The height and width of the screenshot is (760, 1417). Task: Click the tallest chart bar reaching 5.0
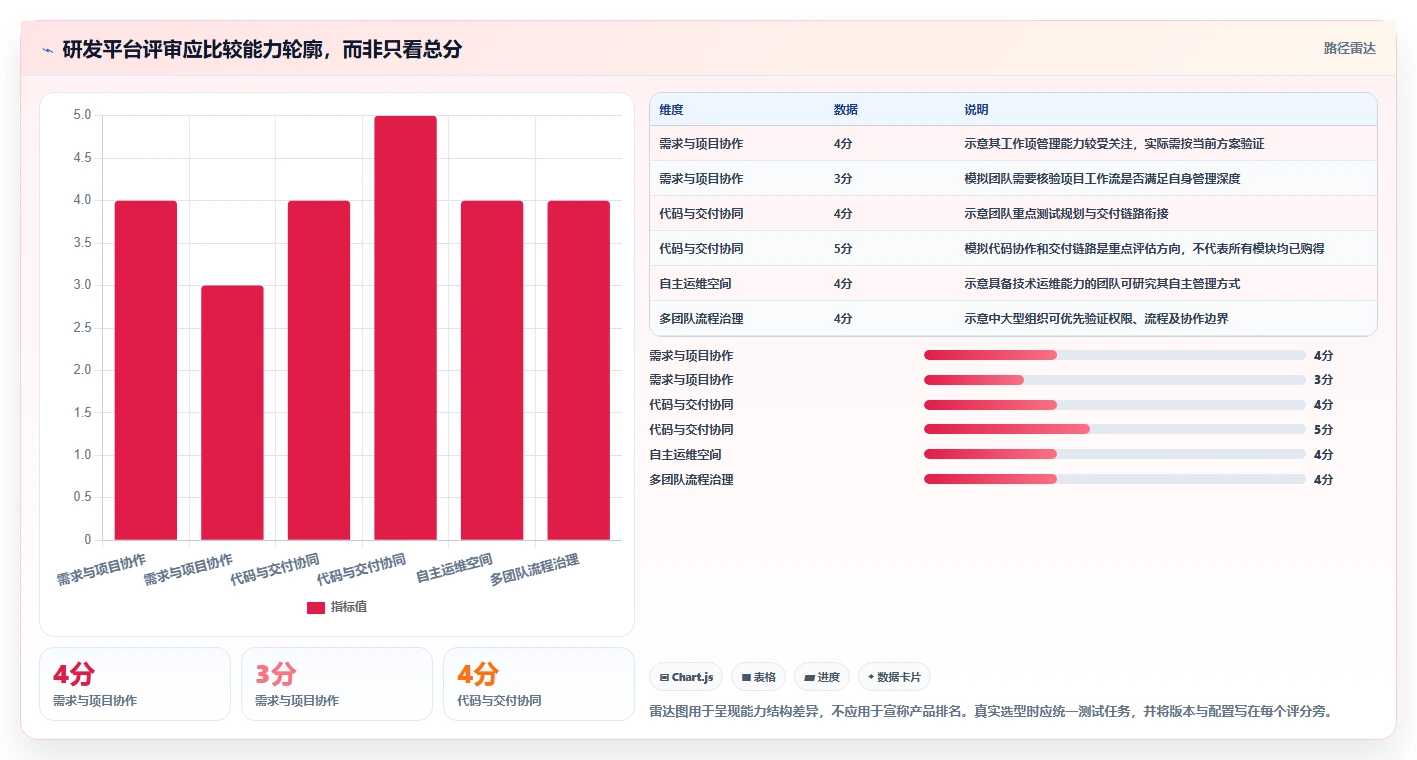(405, 328)
